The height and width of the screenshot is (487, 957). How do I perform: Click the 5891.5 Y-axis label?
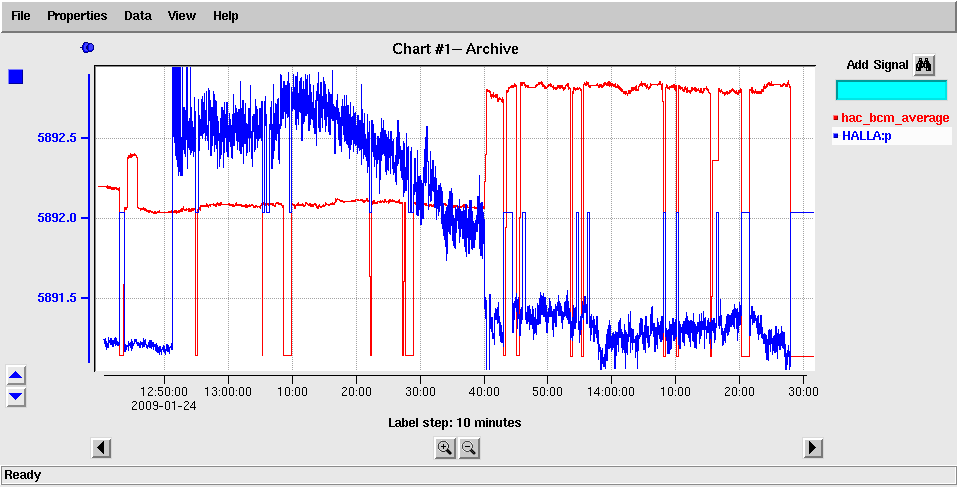point(59,298)
